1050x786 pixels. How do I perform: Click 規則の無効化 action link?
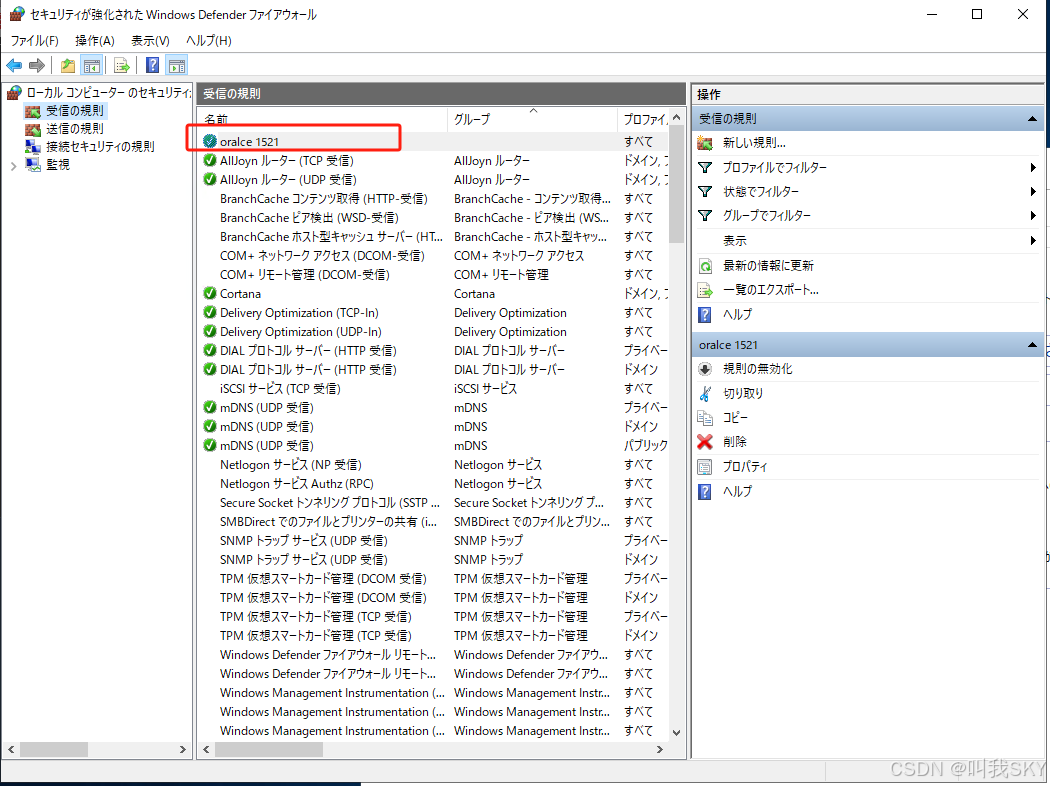[757, 369]
